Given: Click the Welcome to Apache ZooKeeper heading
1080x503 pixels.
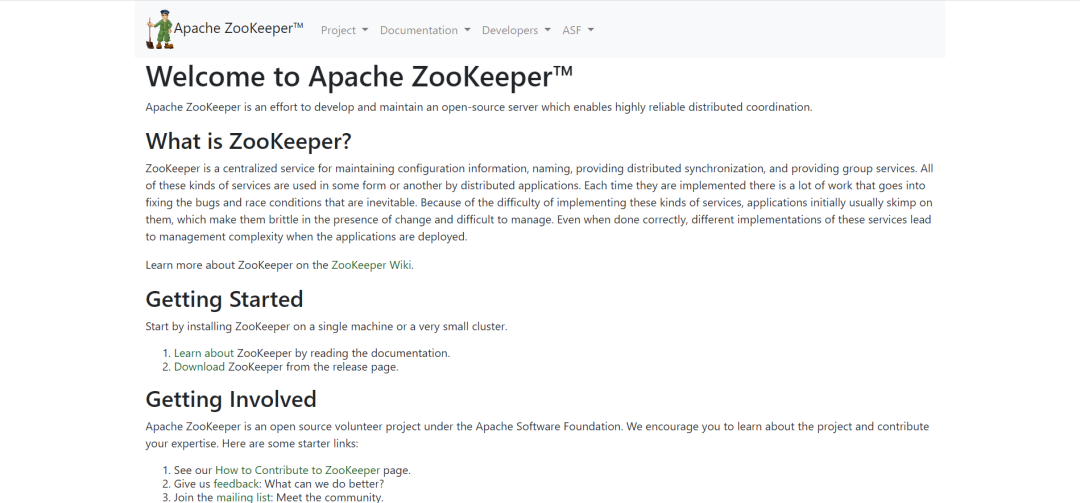Looking at the screenshot, I should pos(359,76).
